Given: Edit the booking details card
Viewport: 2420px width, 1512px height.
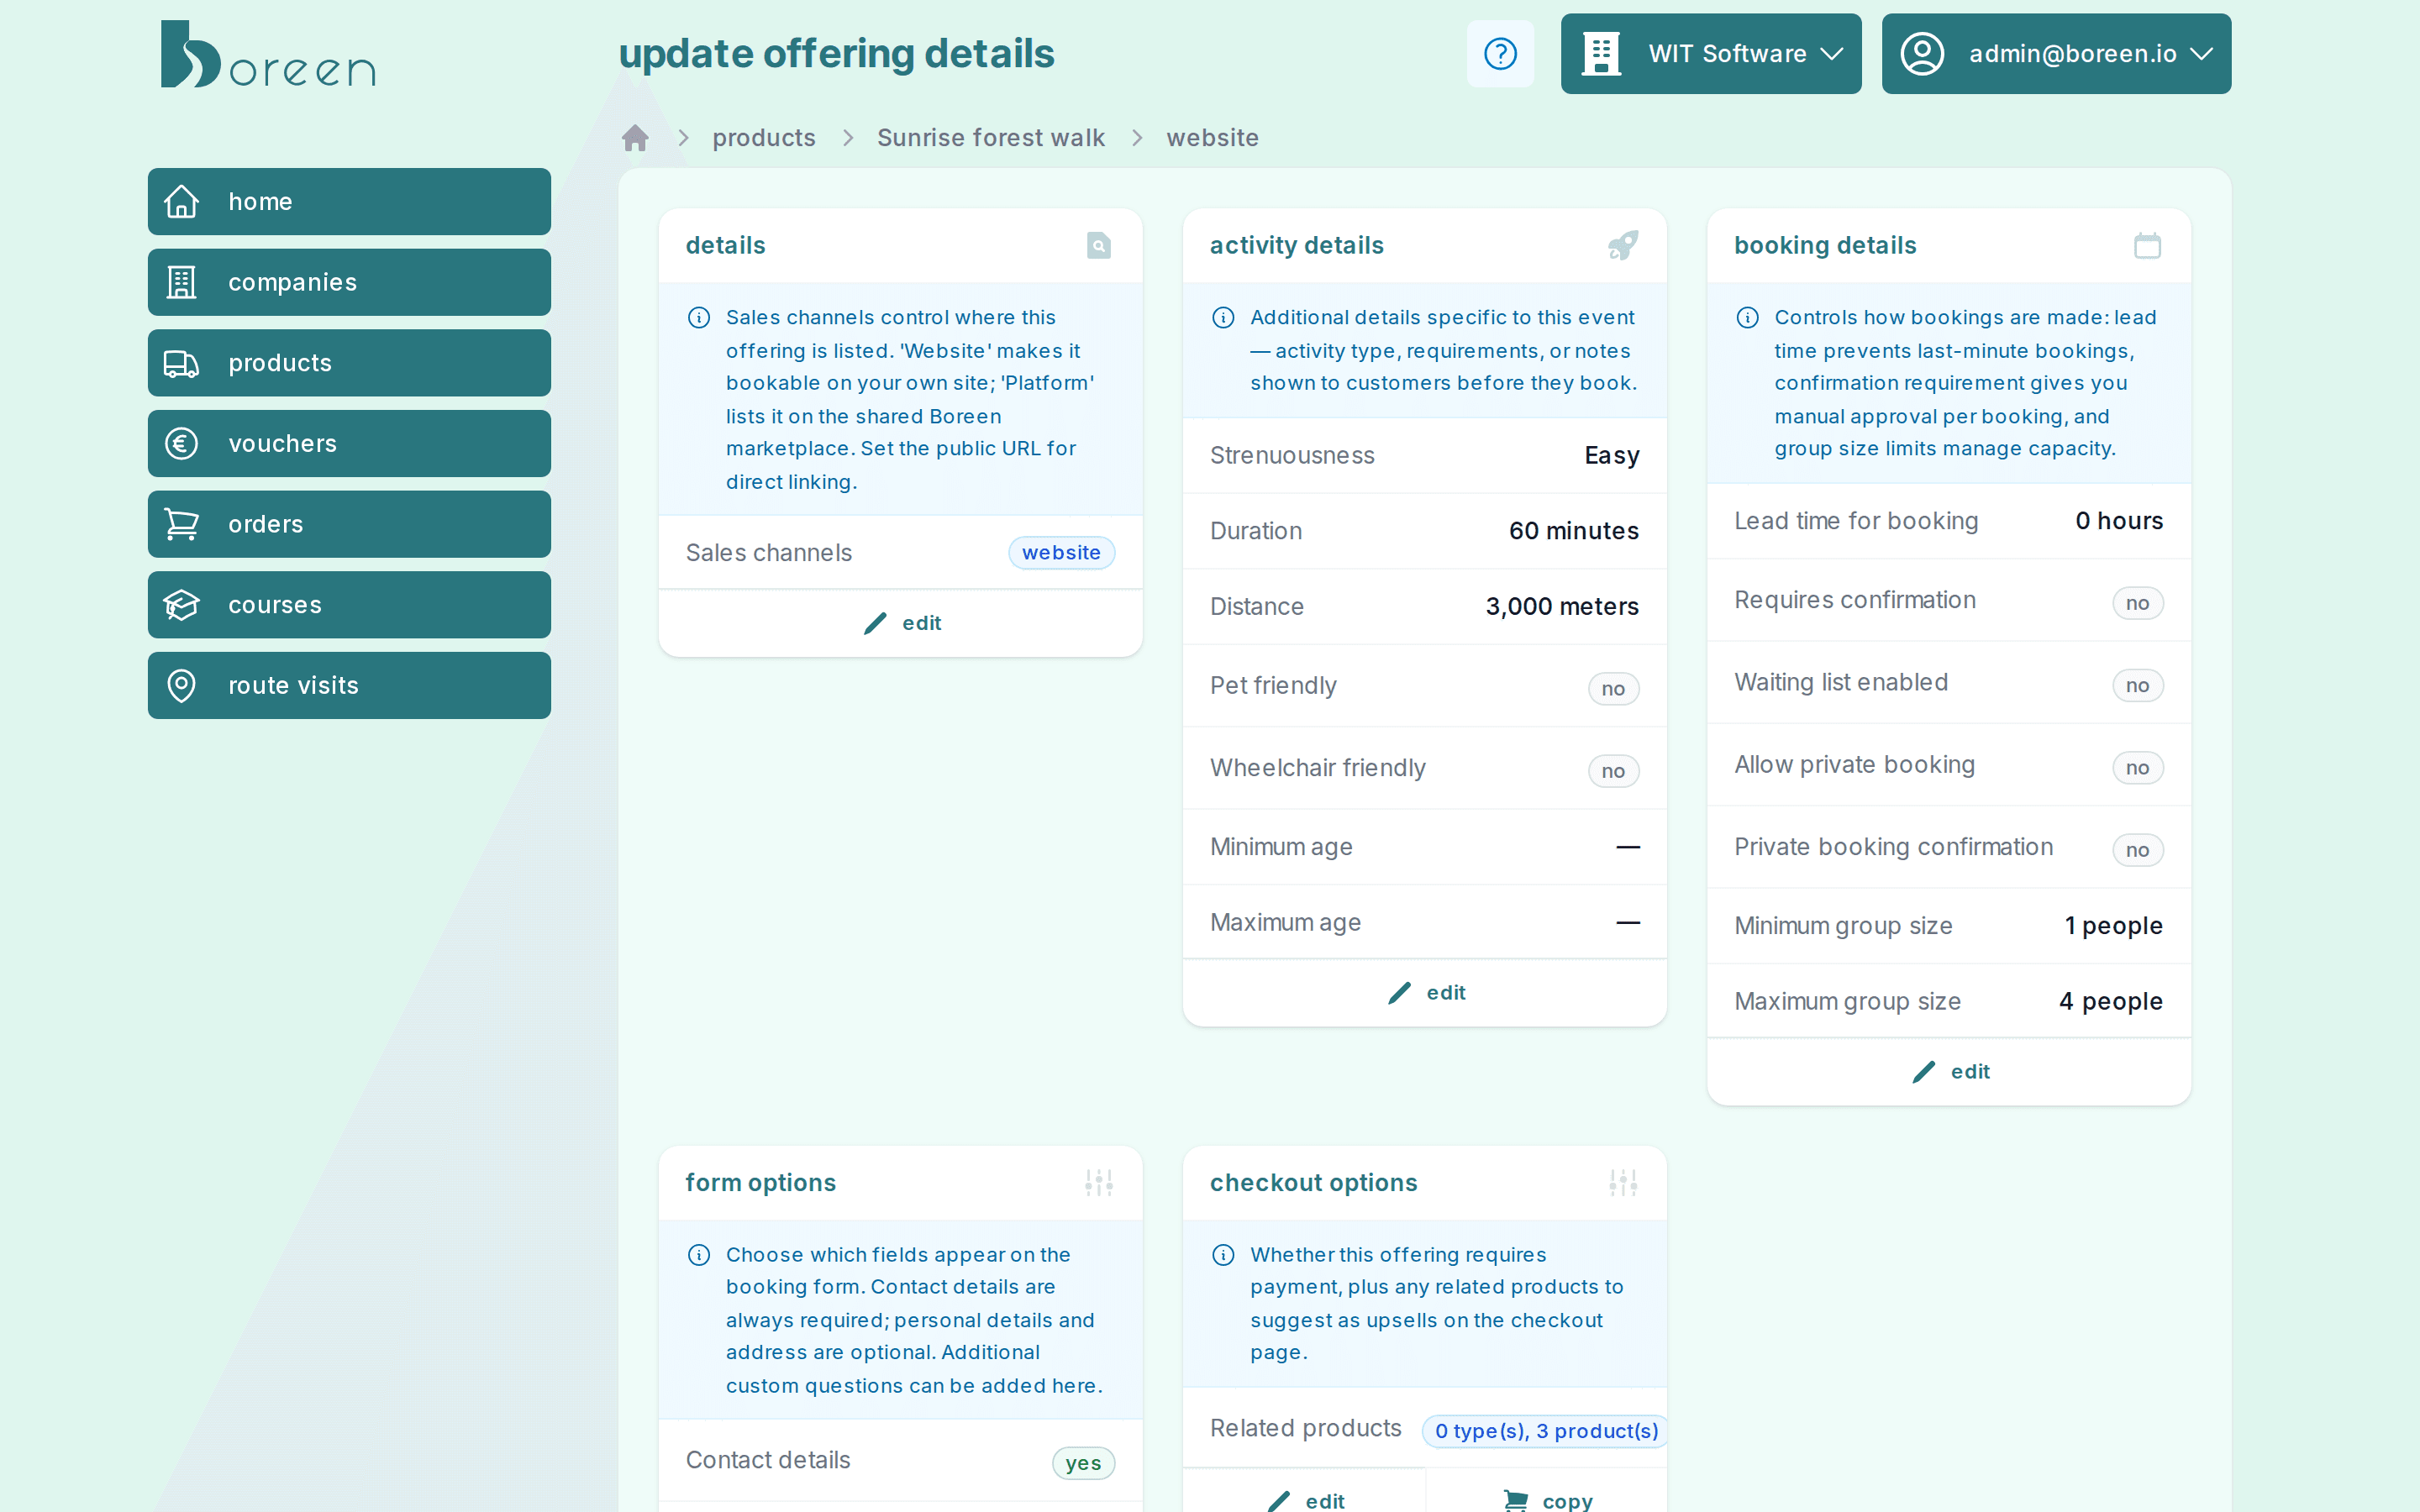Looking at the screenshot, I should (1949, 1072).
